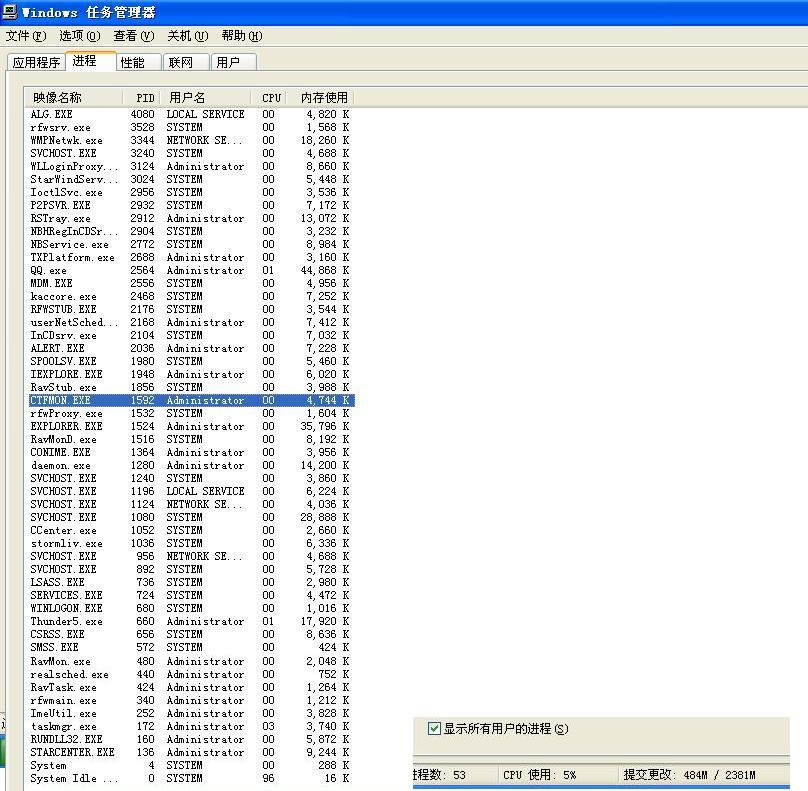Select the 进程 tab
Screen dimensions: 808x791
[91, 61]
